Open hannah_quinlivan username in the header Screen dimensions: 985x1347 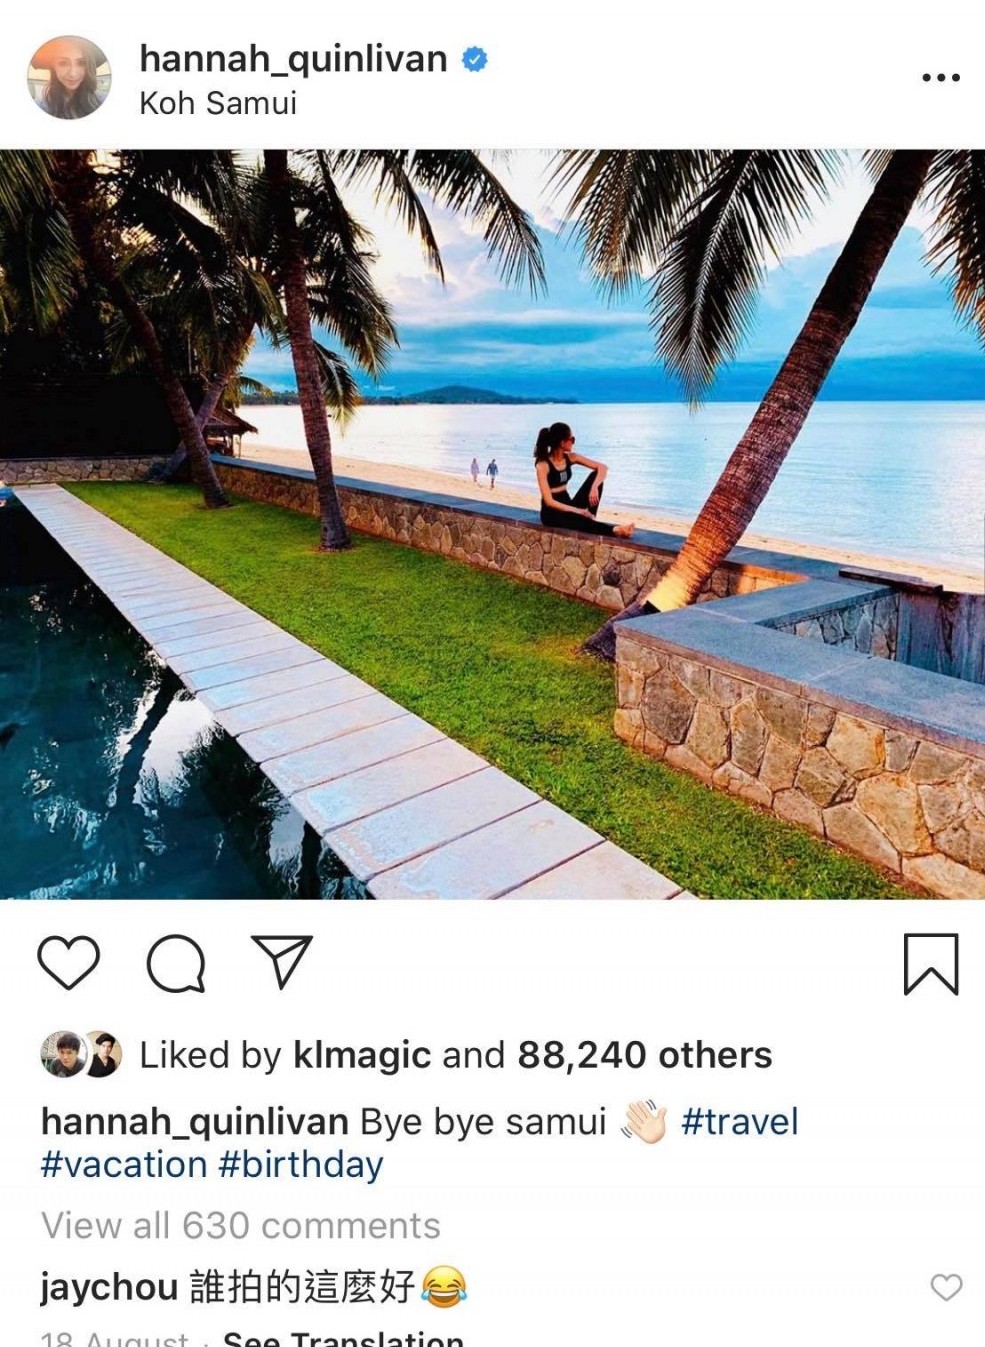click(x=293, y=59)
